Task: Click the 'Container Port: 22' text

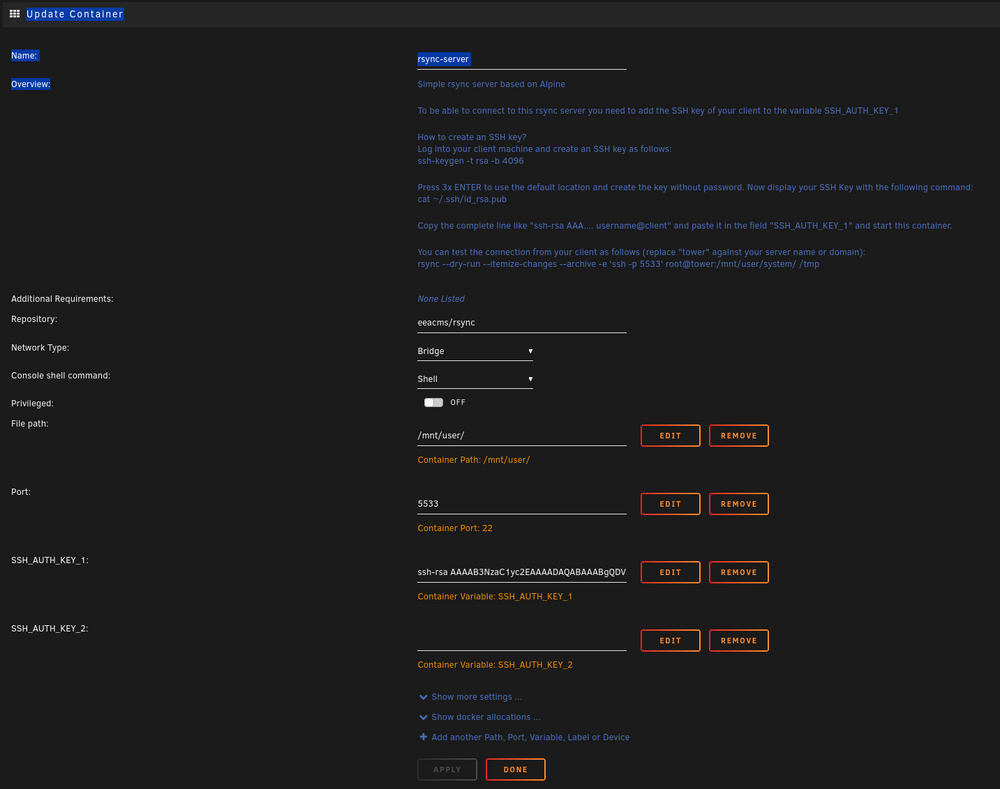Action: tap(455, 528)
